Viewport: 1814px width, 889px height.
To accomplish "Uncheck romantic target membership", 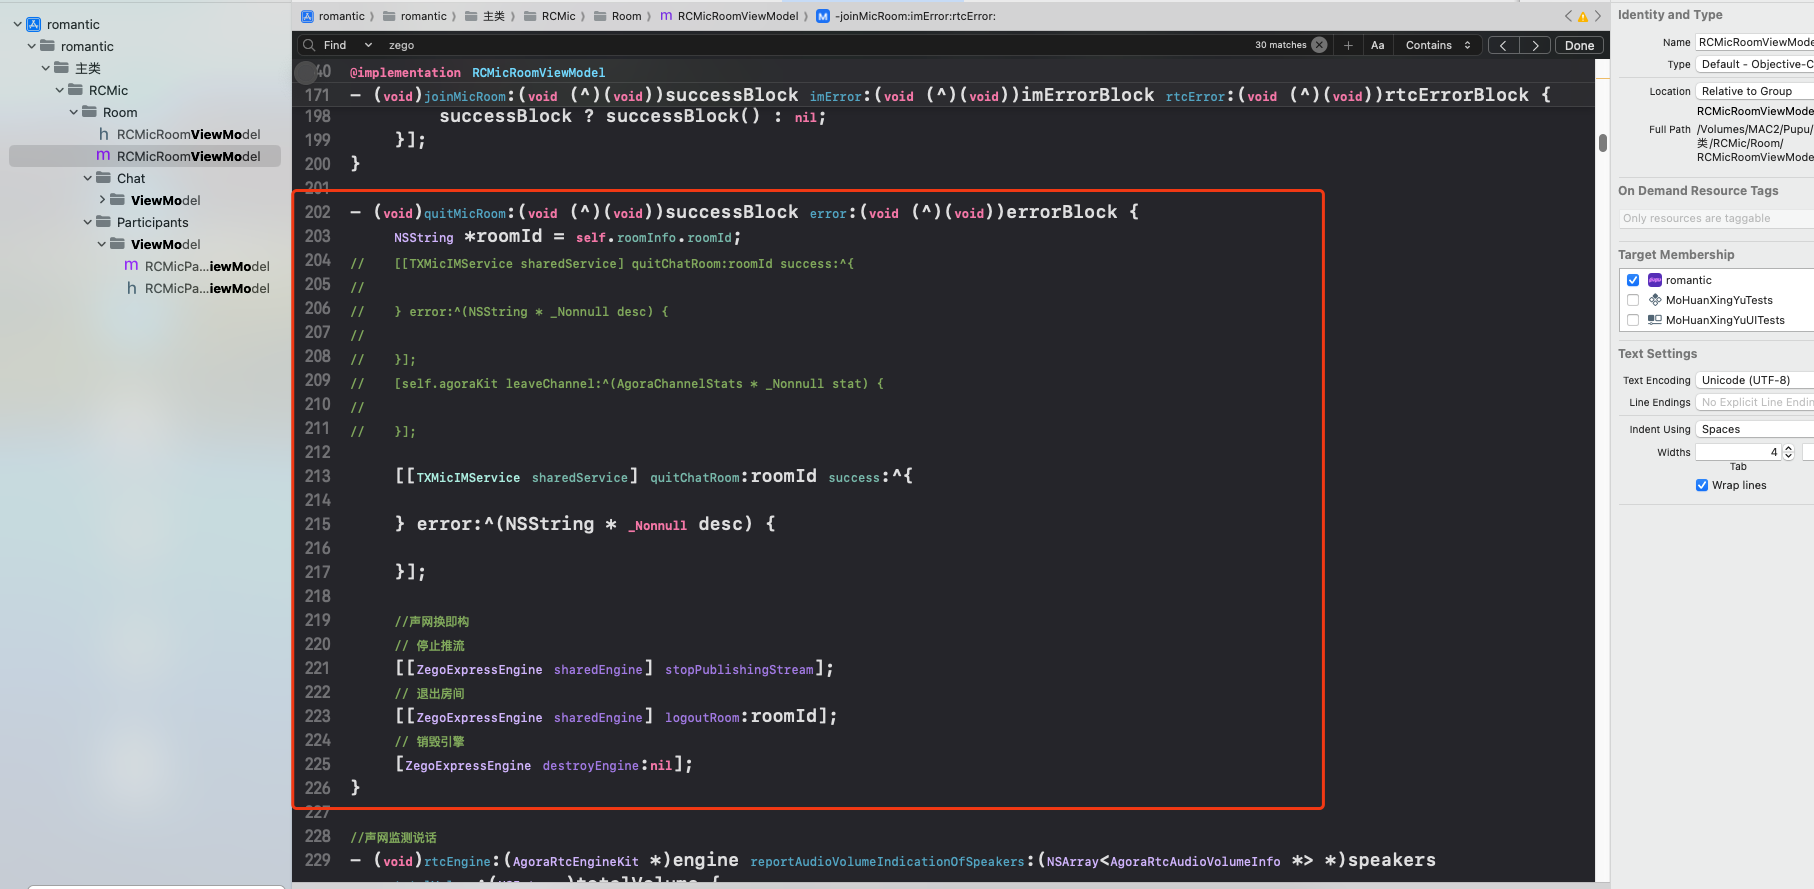I will coord(1633,280).
